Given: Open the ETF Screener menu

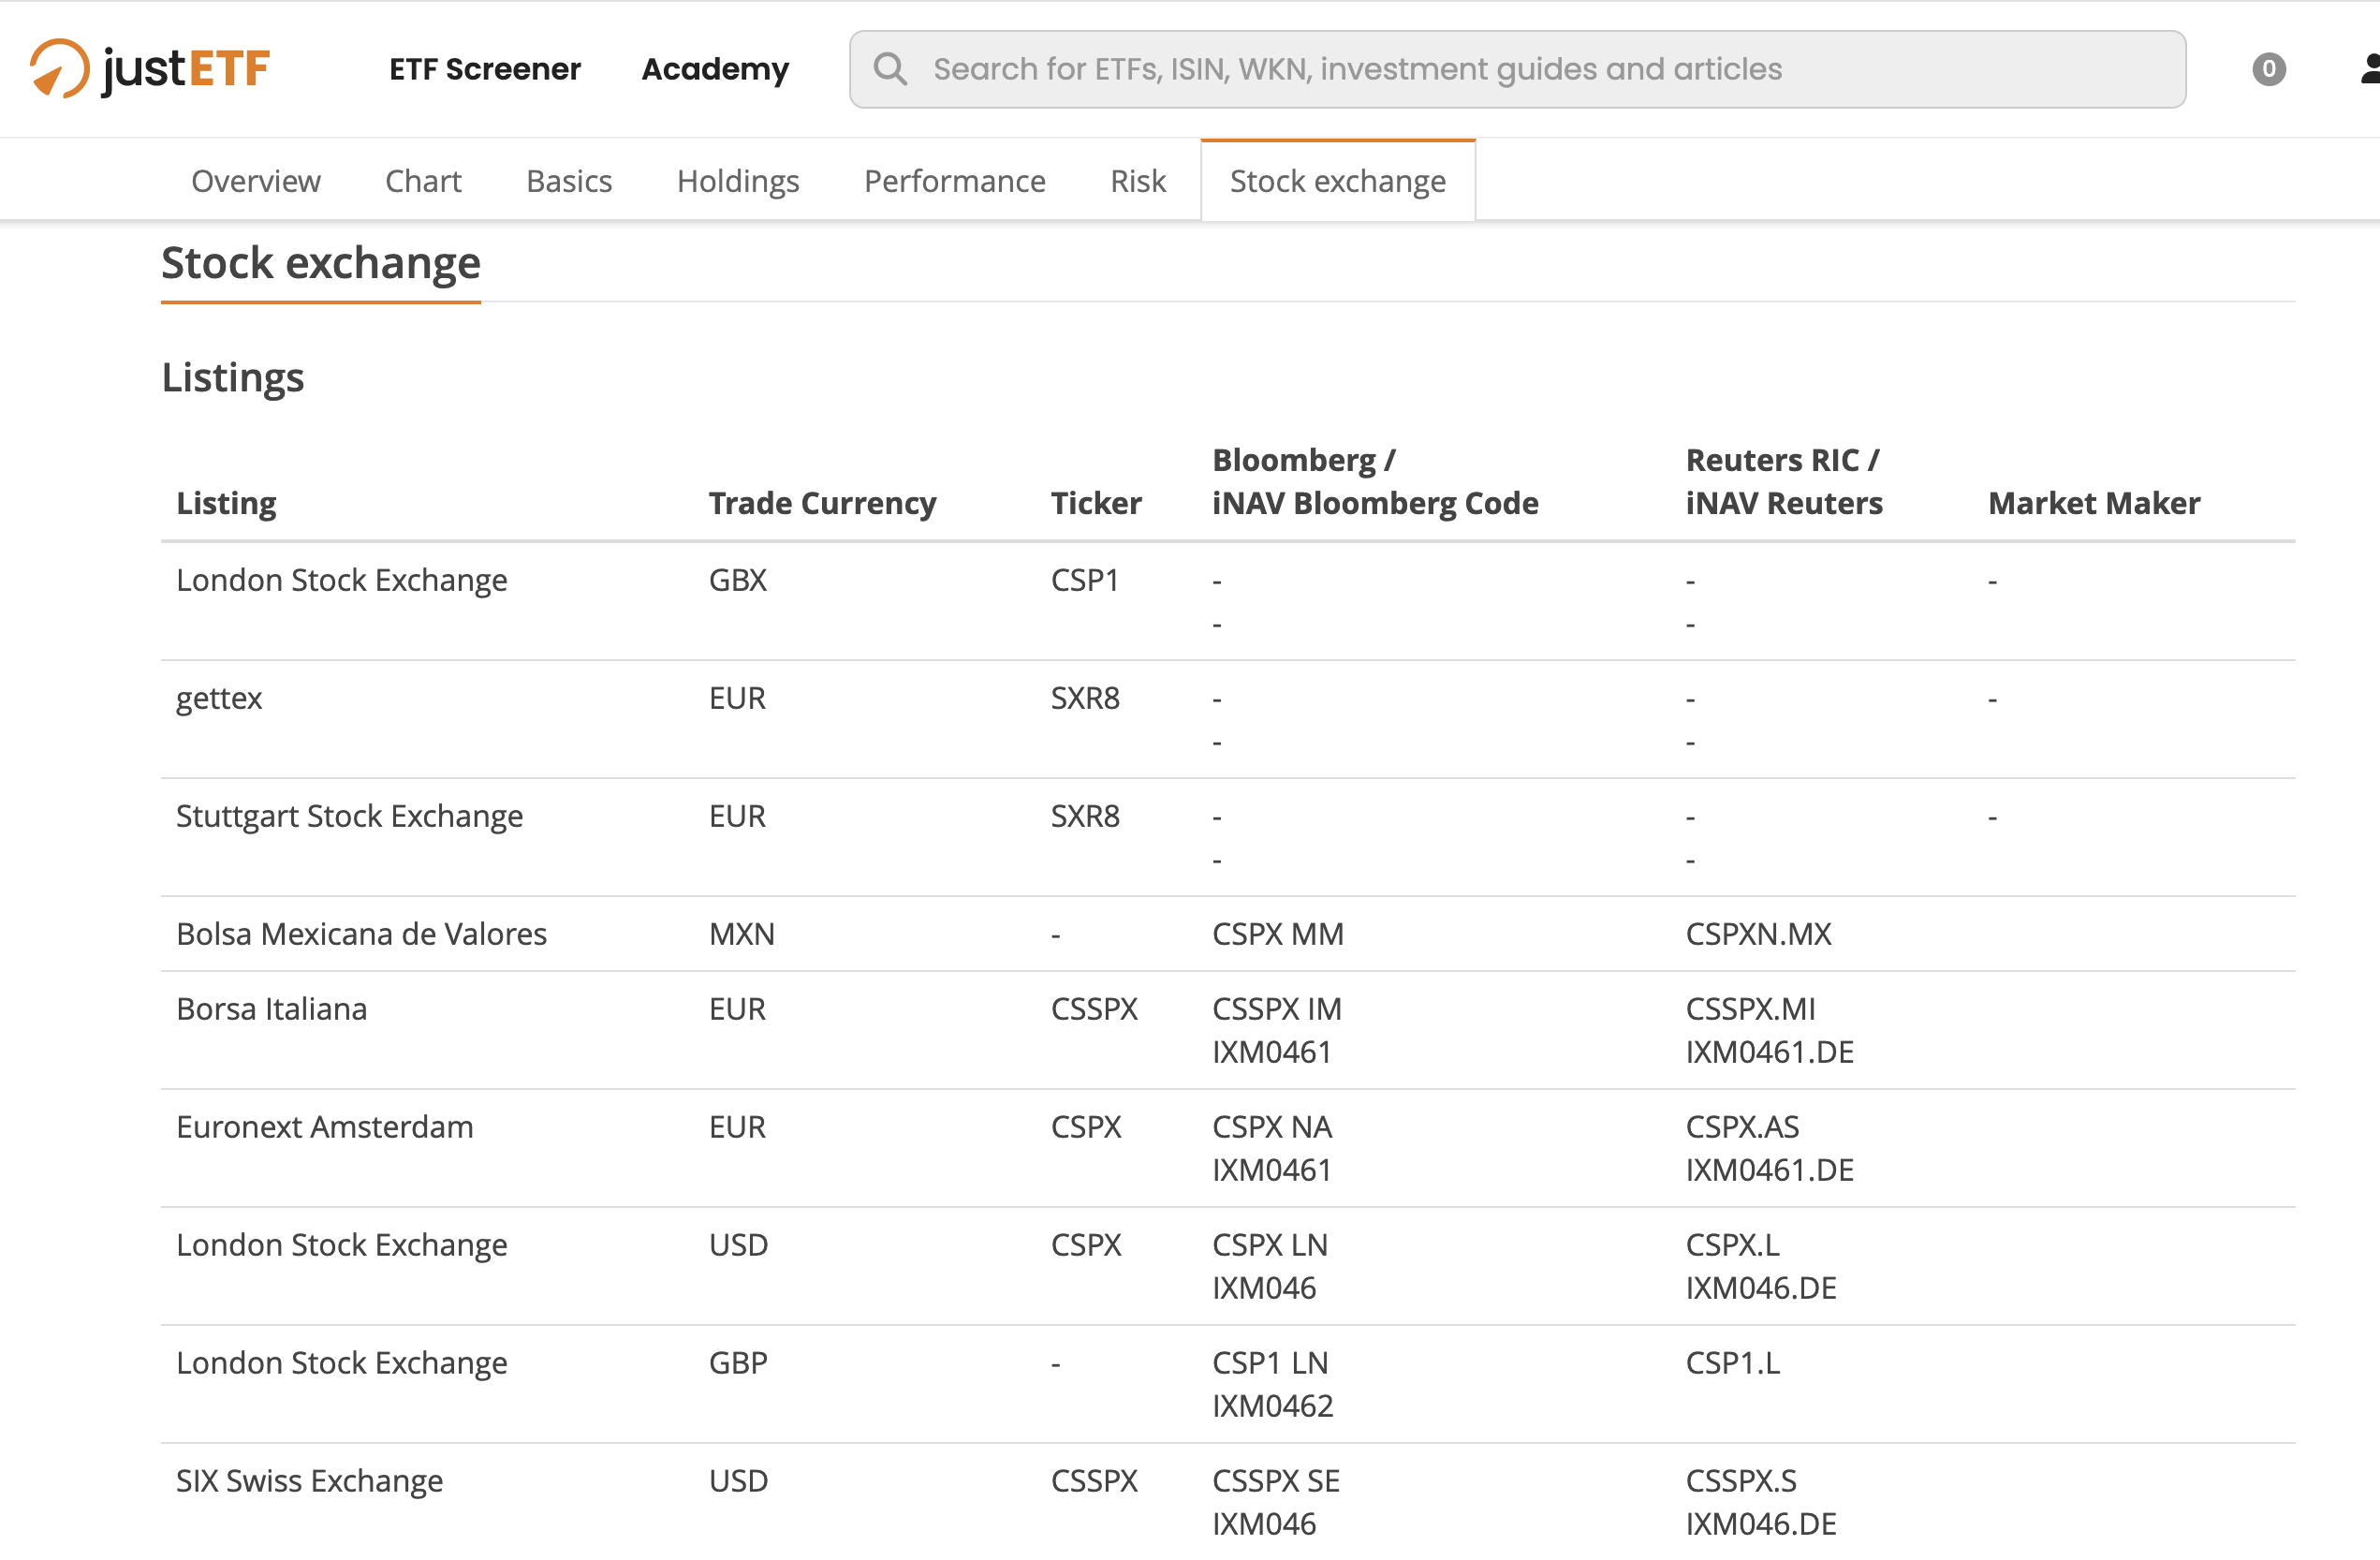Looking at the screenshot, I should coord(485,69).
